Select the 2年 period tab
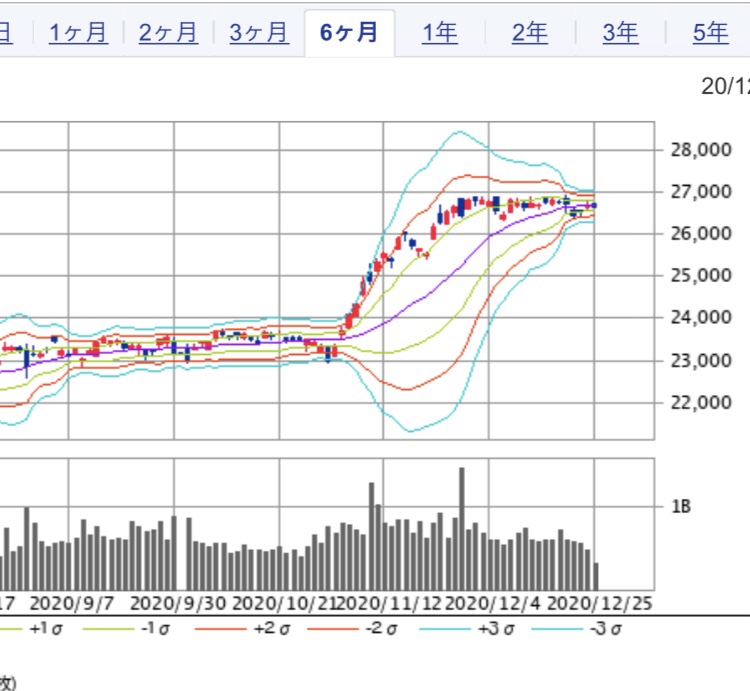The height and width of the screenshot is (691, 750). coord(530,33)
